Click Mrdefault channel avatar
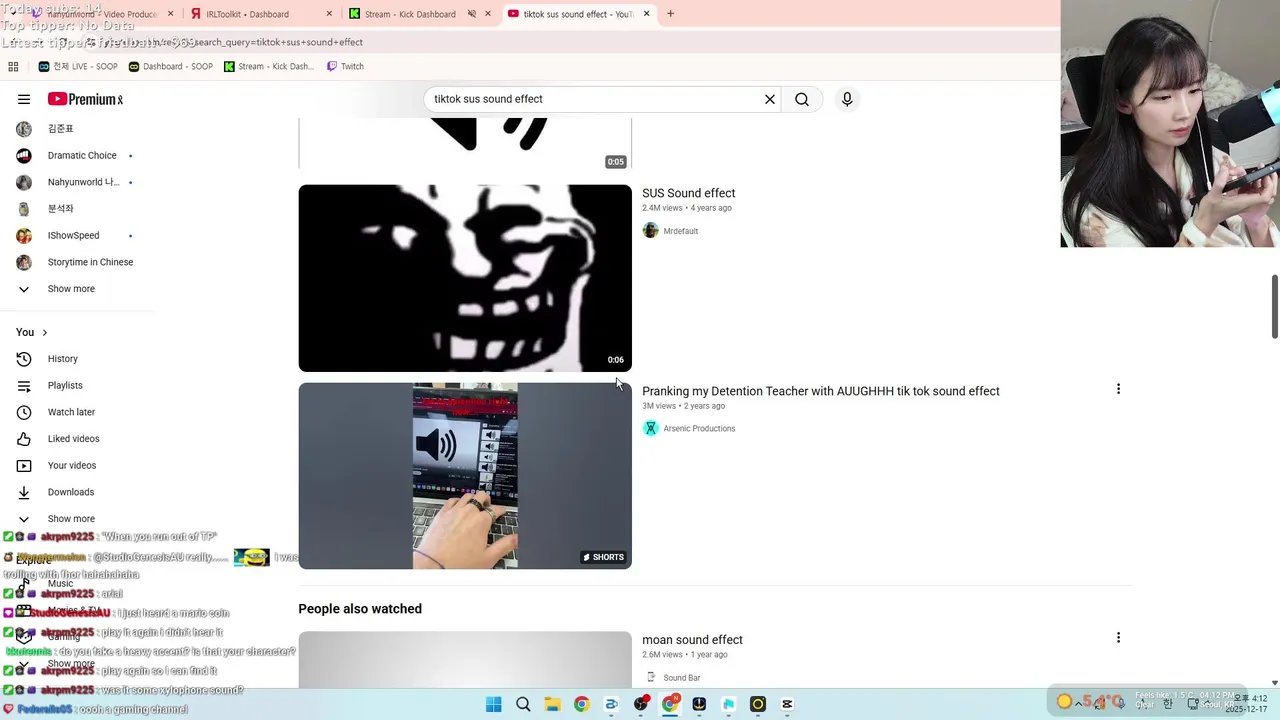The height and width of the screenshot is (720, 1280). coord(651,231)
